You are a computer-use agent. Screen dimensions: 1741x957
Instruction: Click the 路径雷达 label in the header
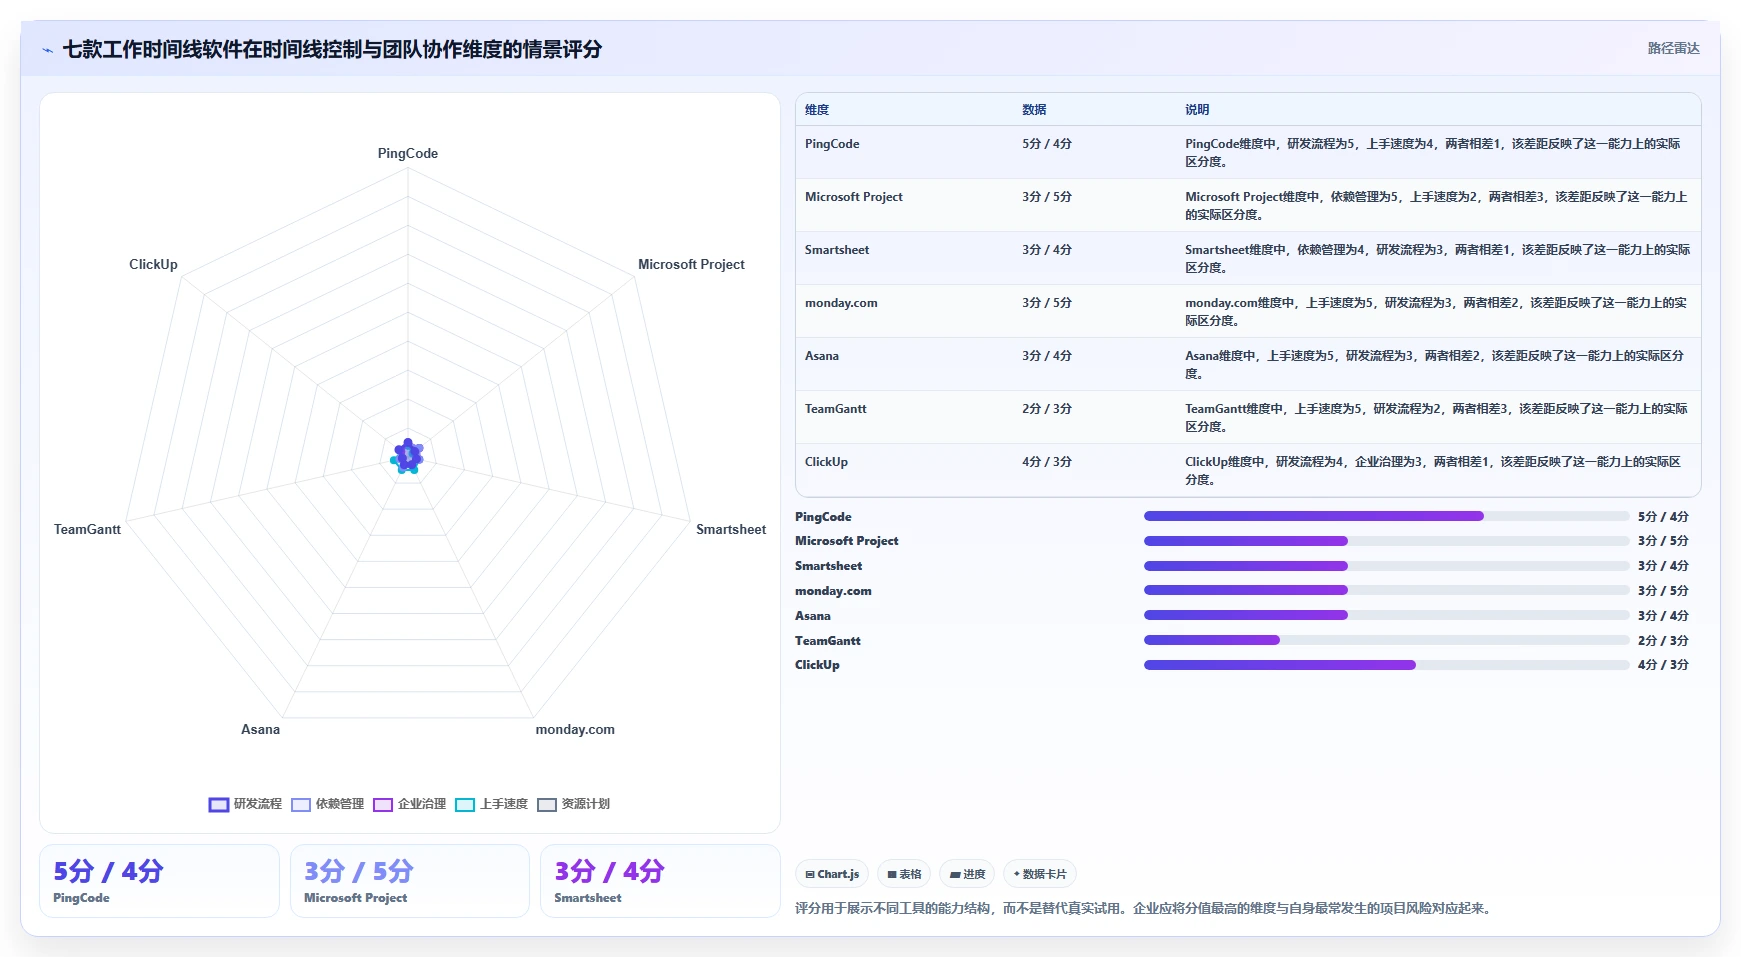[x=1673, y=48]
